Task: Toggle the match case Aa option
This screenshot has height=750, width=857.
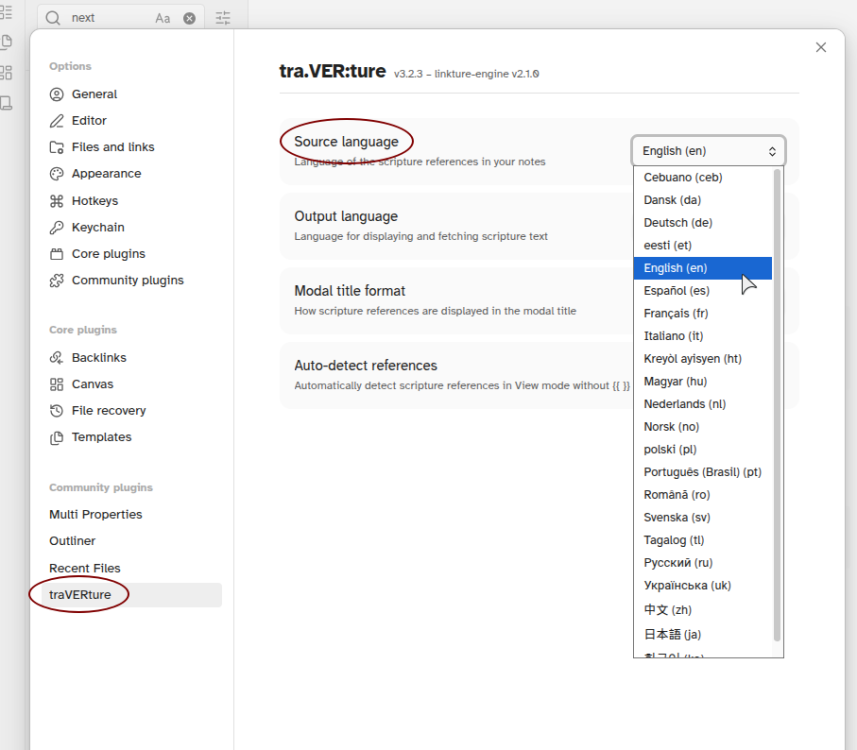Action: click(162, 18)
